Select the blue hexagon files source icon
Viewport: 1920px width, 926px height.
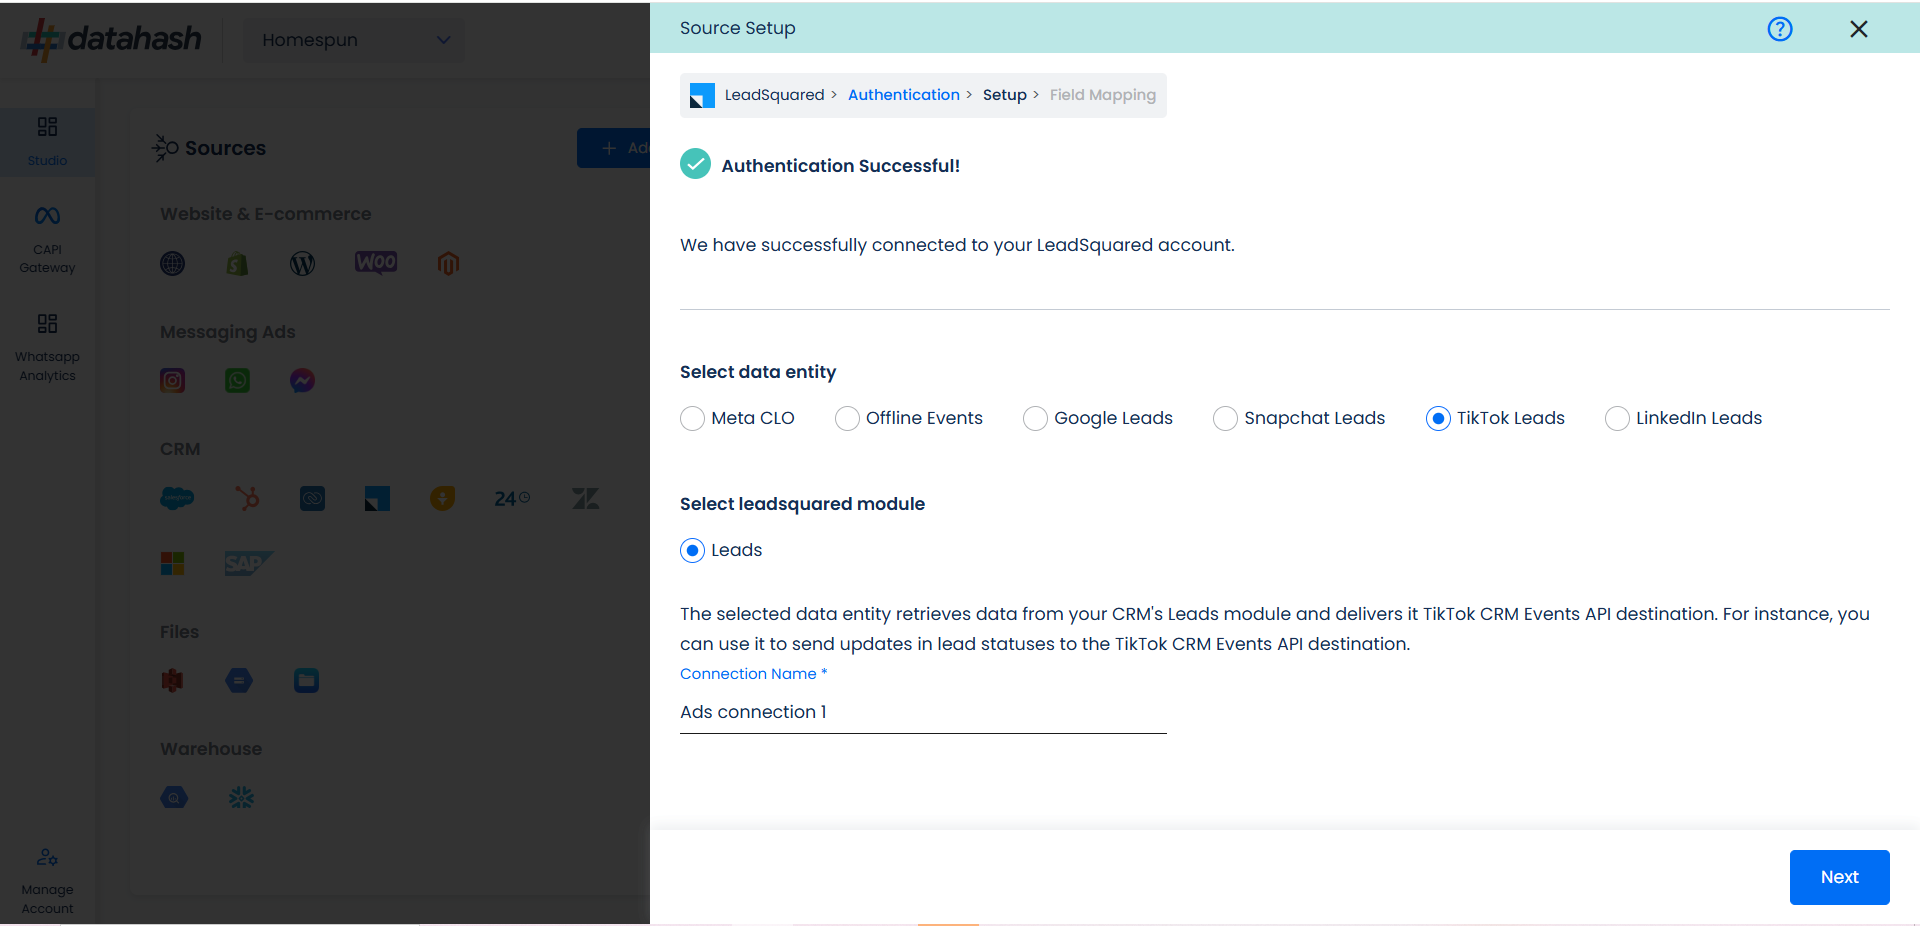click(239, 681)
